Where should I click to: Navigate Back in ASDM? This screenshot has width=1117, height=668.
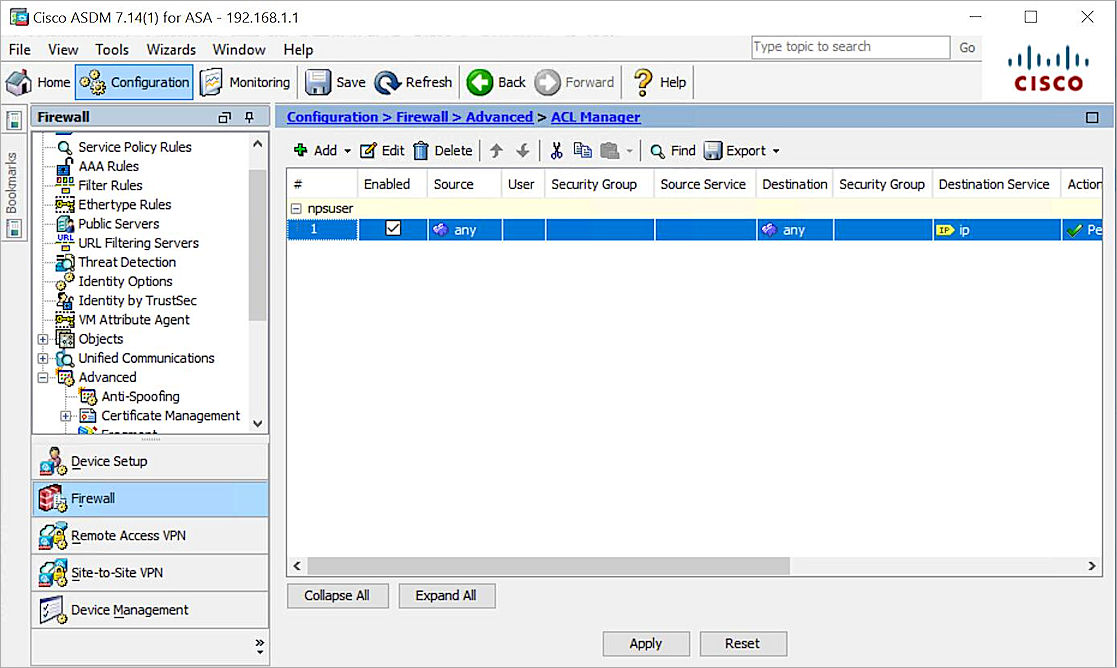[495, 82]
